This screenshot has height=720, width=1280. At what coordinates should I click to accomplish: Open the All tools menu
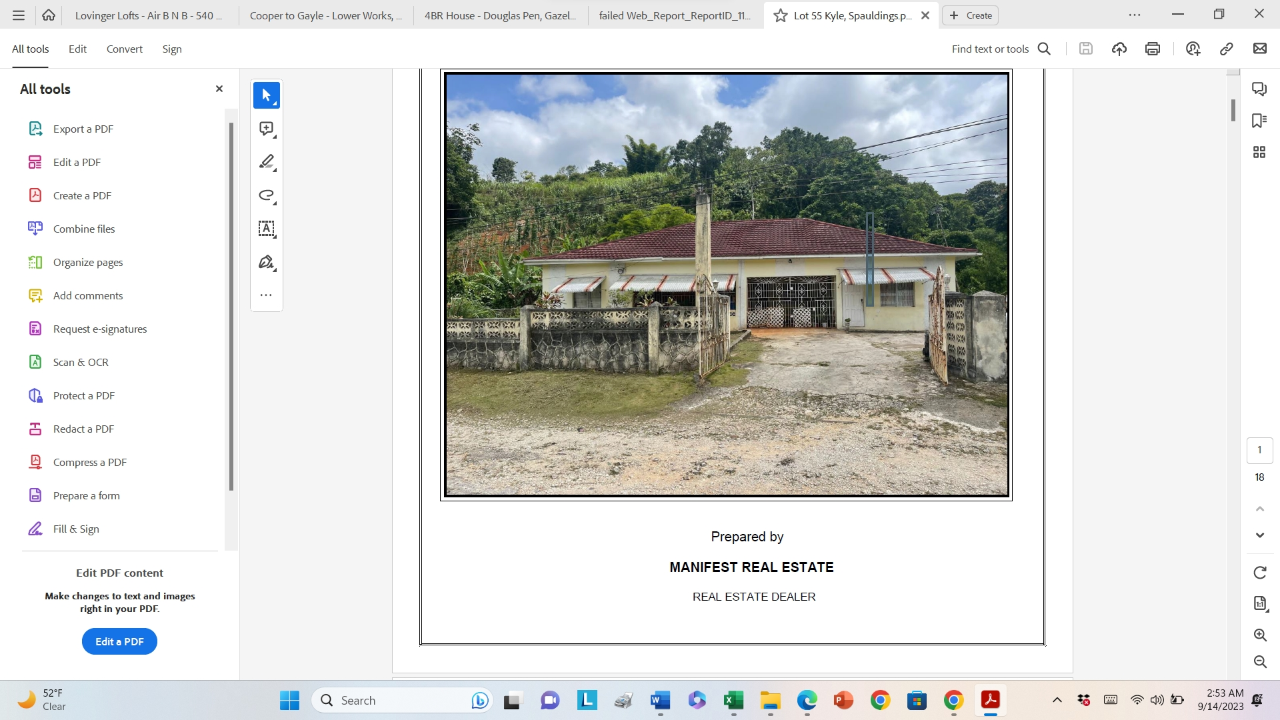click(x=30, y=49)
